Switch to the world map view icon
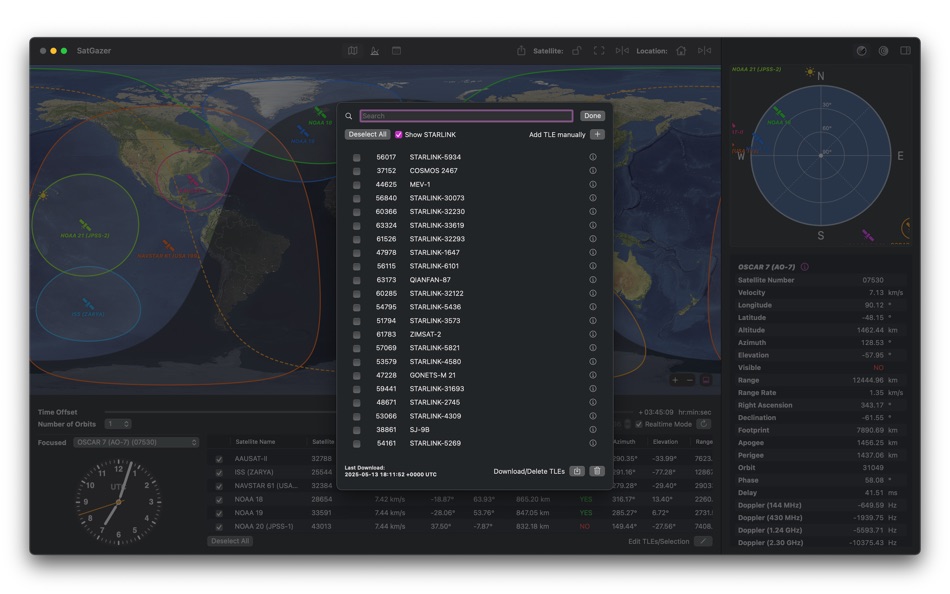The width and height of the screenshot is (950, 594). point(353,51)
